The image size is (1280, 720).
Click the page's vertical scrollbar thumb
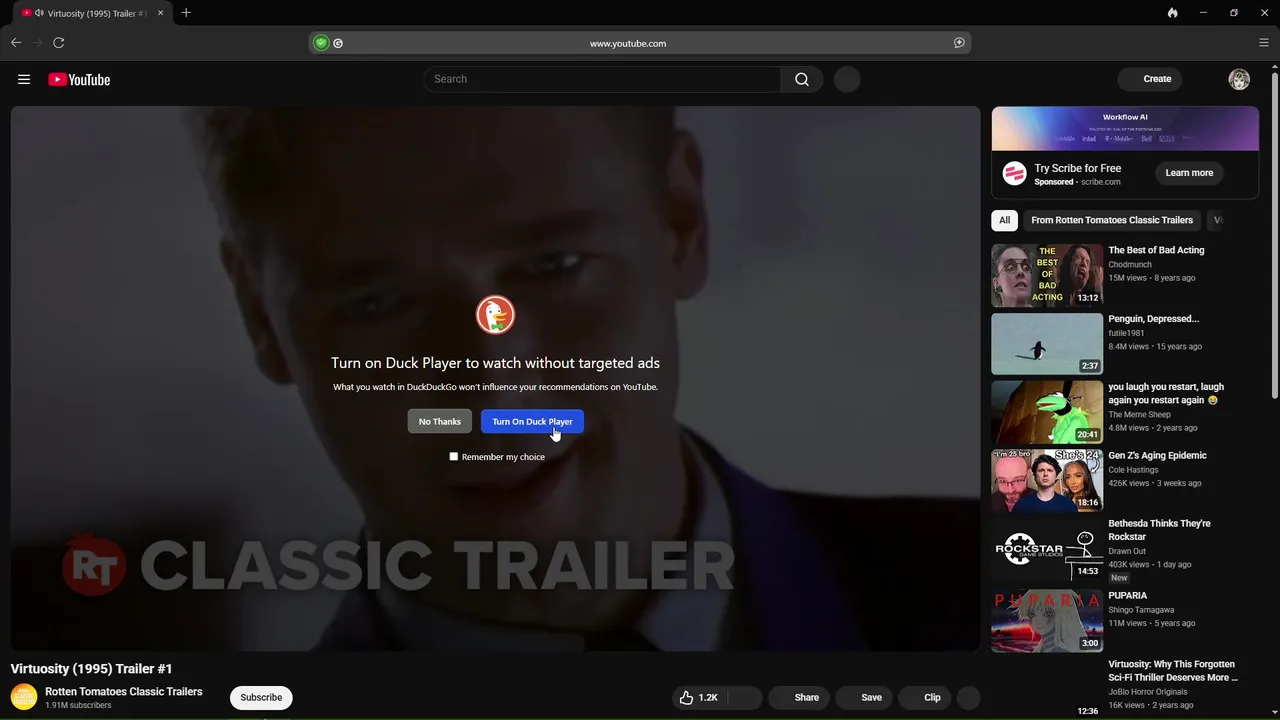coord(1274,235)
